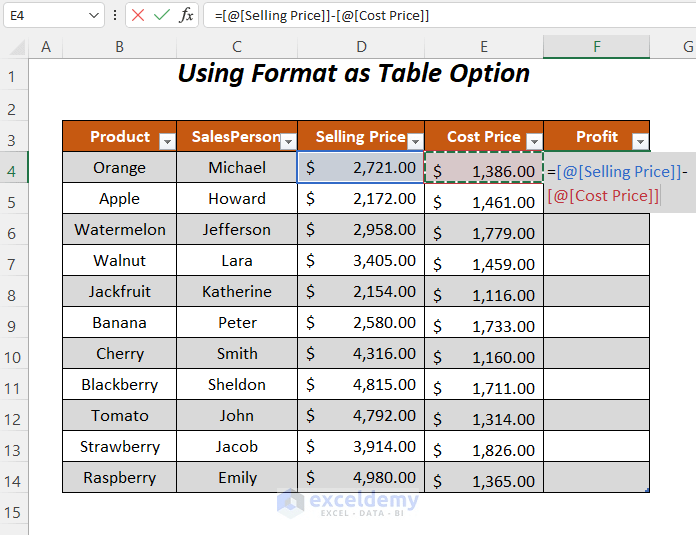The width and height of the screenshot is (696, 535).
Task: Select the Sheldon salesperson cell
Action: pos(237,384)
